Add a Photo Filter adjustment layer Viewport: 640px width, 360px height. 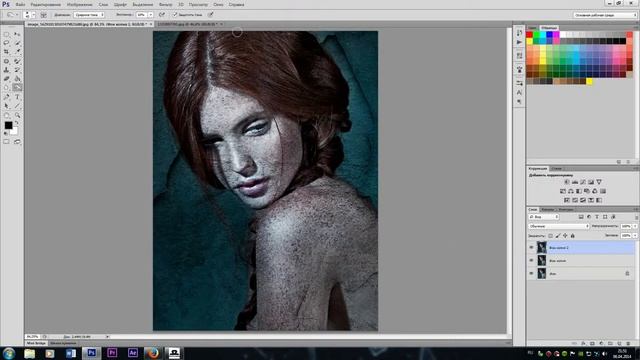(587, 191)
